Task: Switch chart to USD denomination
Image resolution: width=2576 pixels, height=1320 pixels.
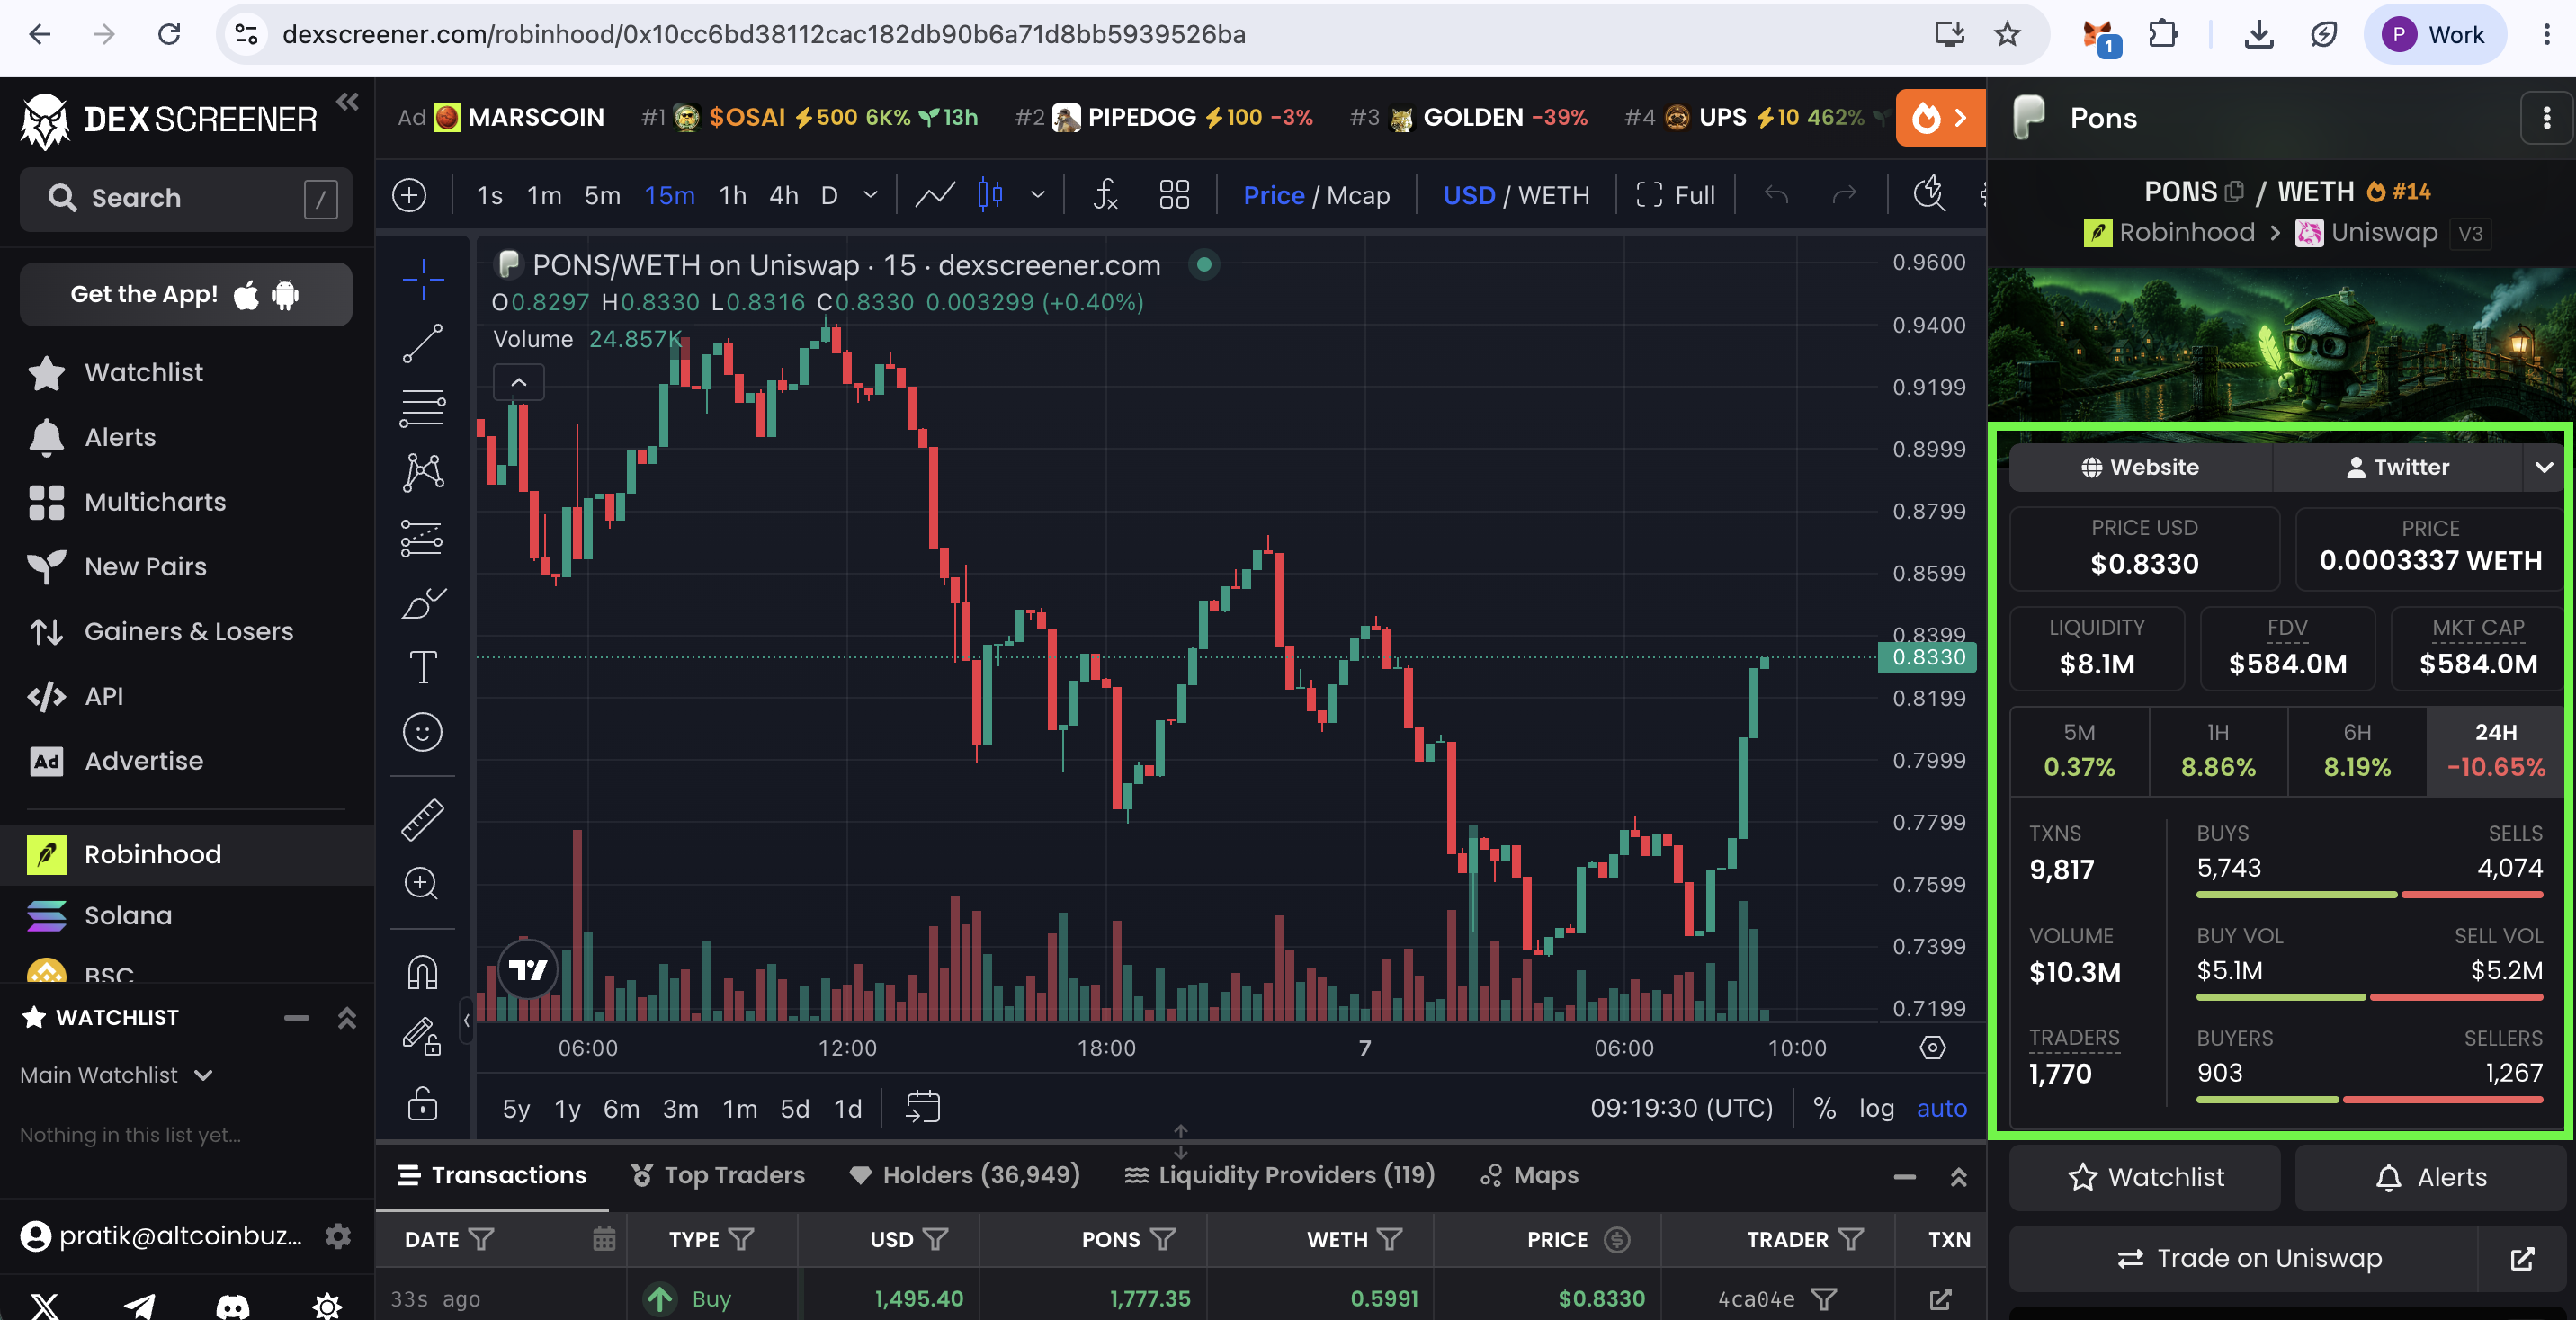Action: tap(1468, 195)
